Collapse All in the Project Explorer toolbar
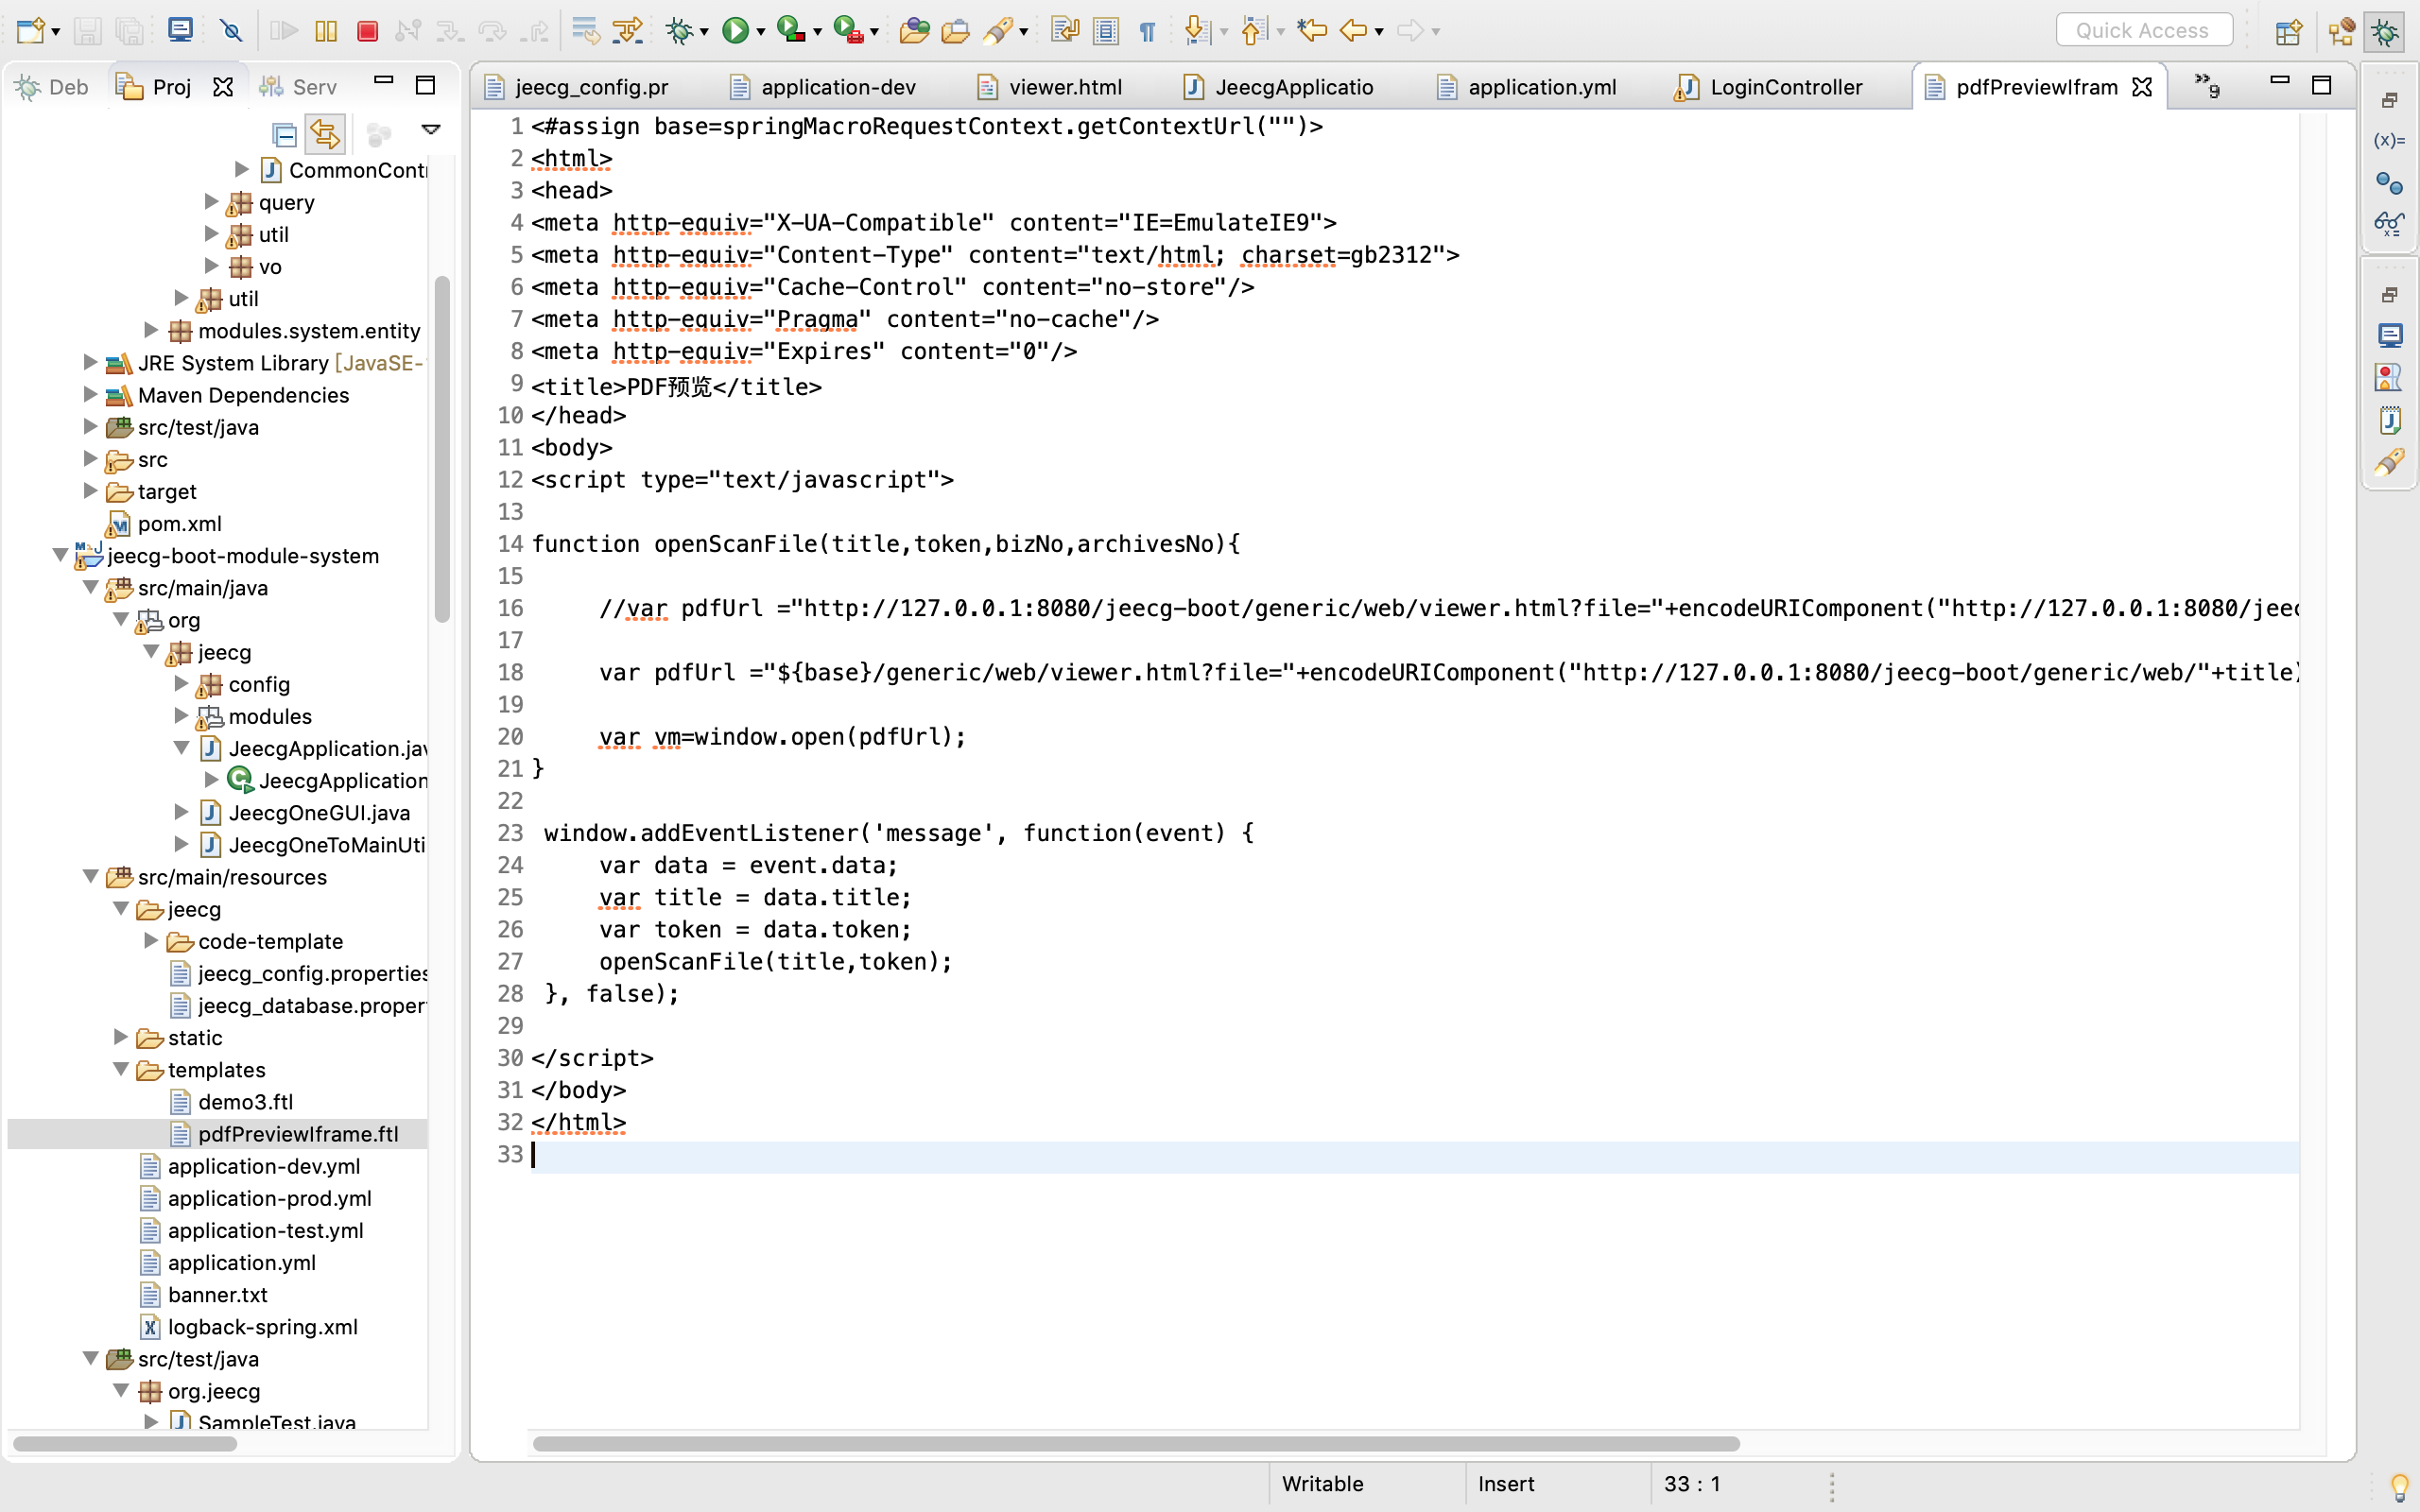Screen dimensions: 2420x1512 [284, 134]
